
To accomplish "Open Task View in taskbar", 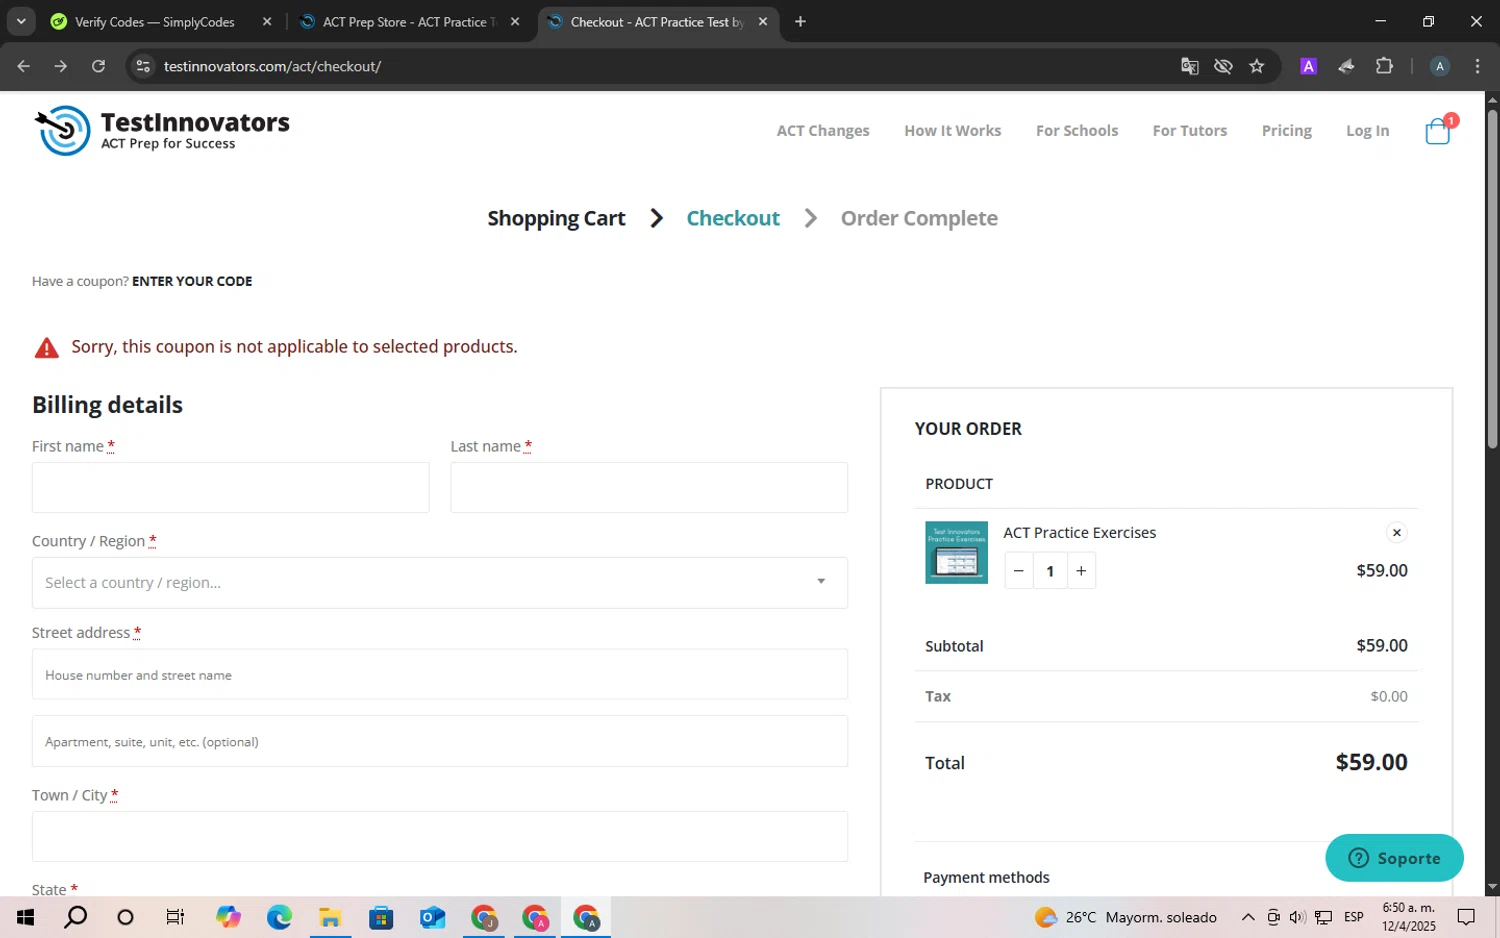I will 175,917.
